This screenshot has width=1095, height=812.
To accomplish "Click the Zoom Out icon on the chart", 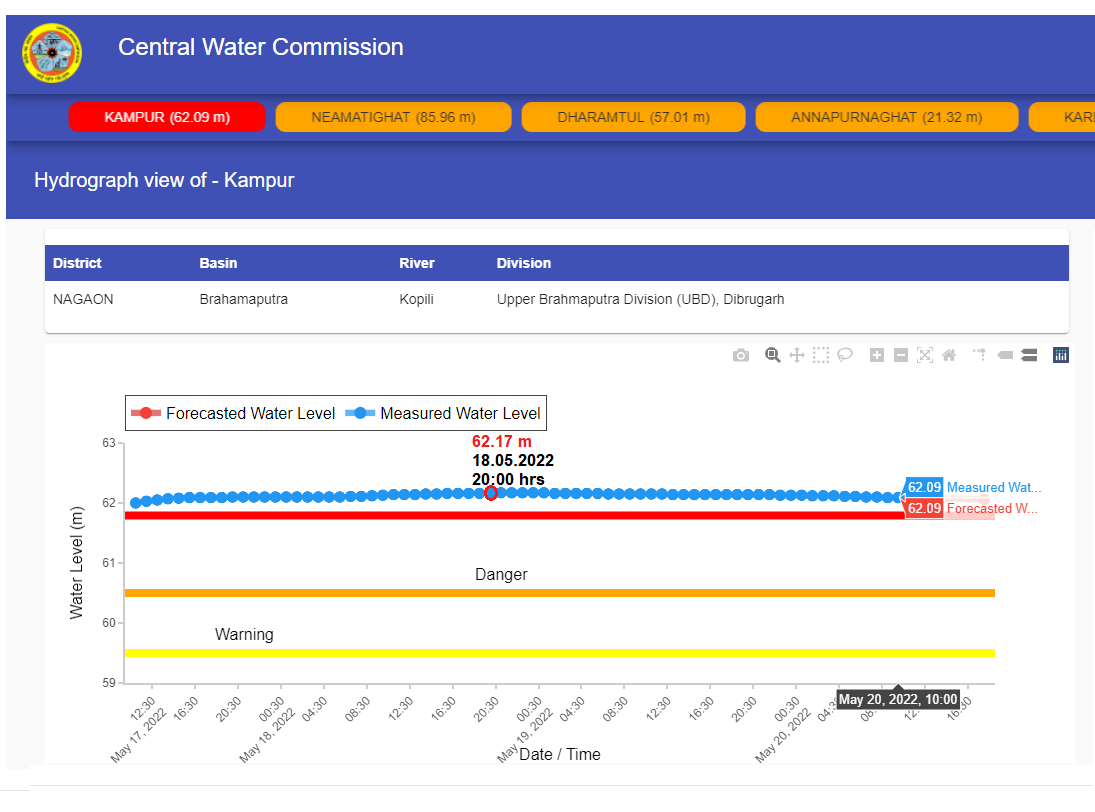I will 900,355.
